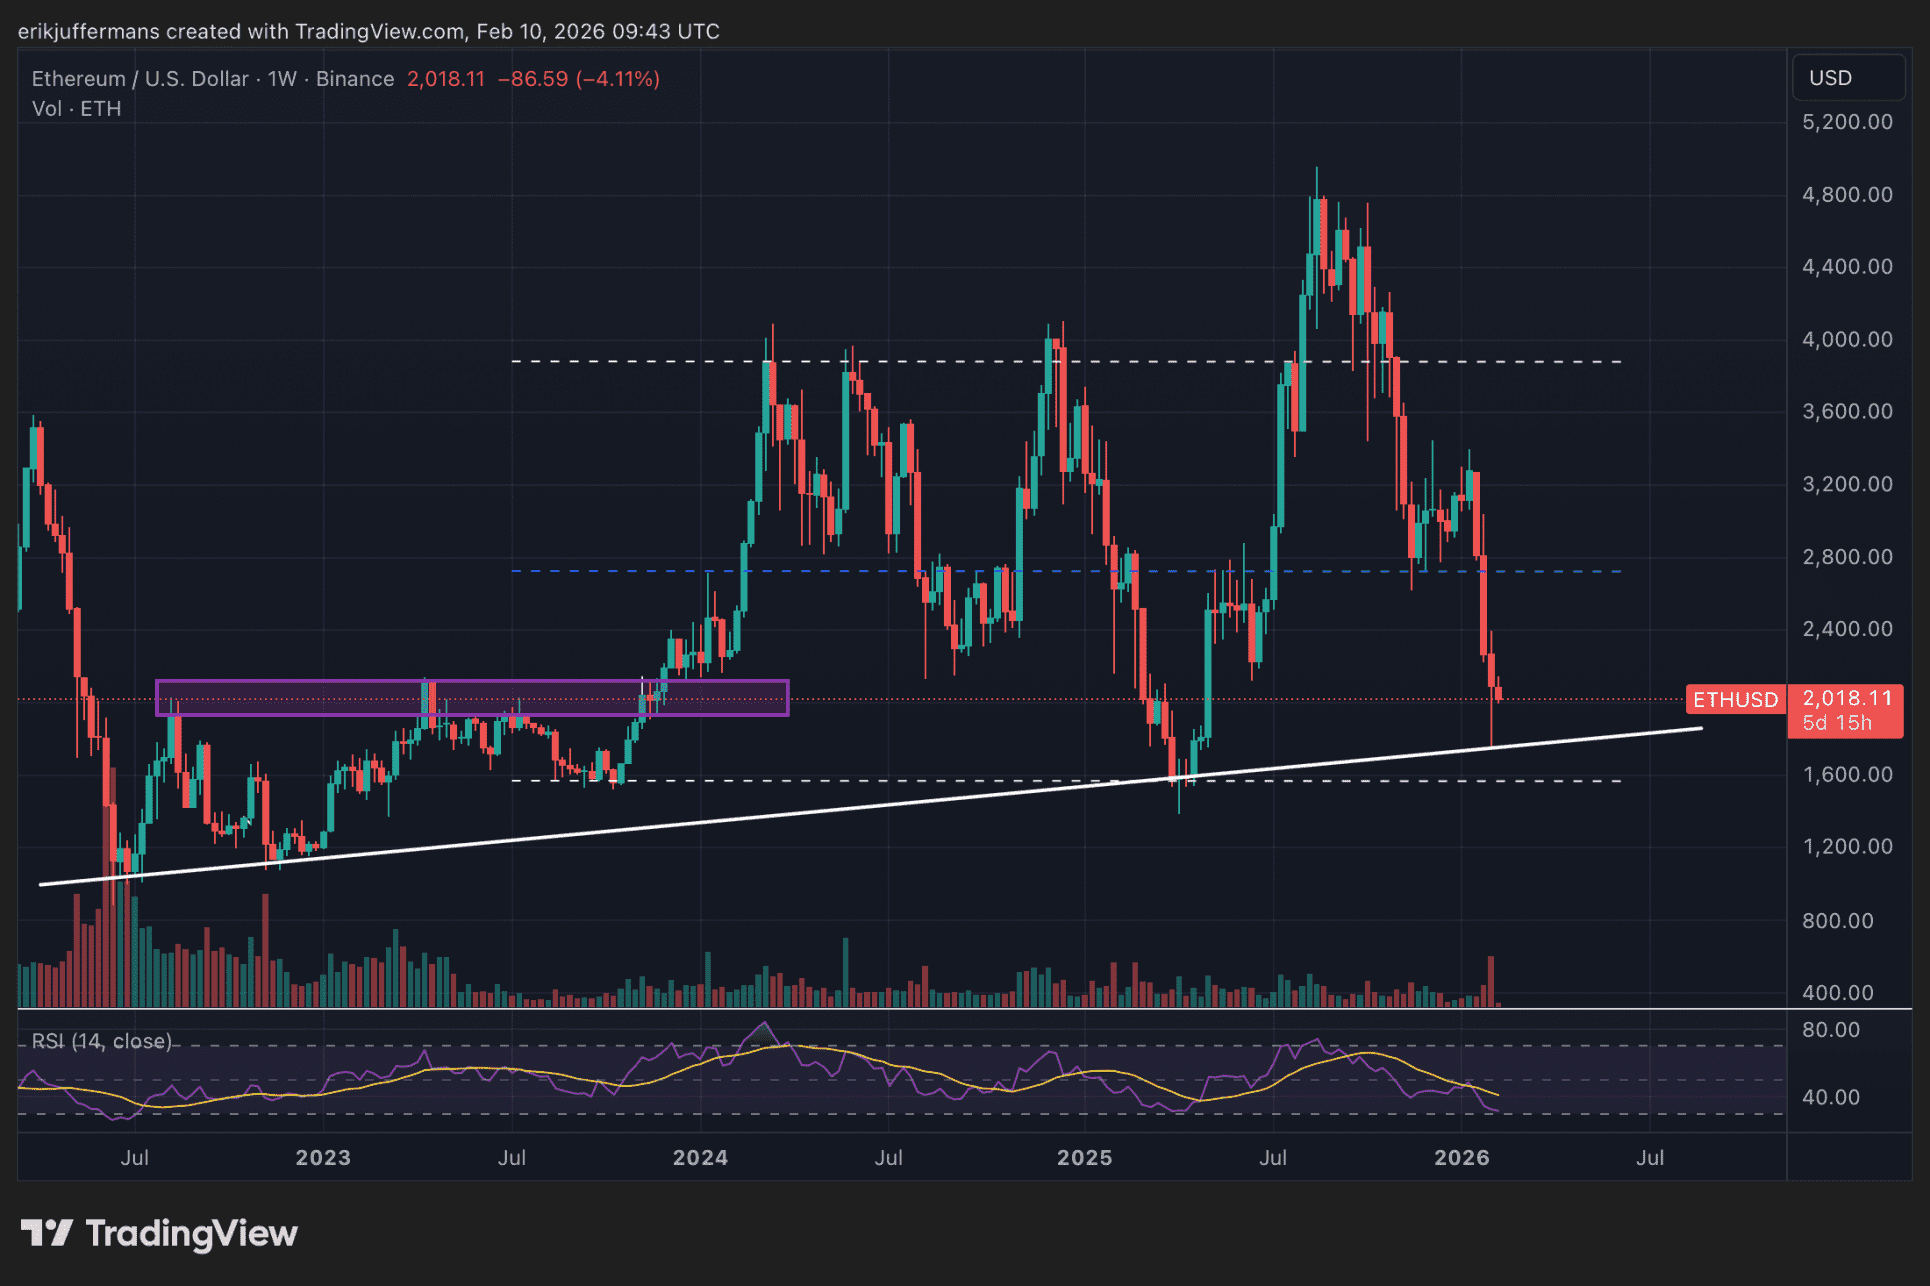Select the Vol · ETH indicator label
Image resolution: width=1930 pixels, height=1286 pixels.
pyautogui.click(x=76, y=109)
